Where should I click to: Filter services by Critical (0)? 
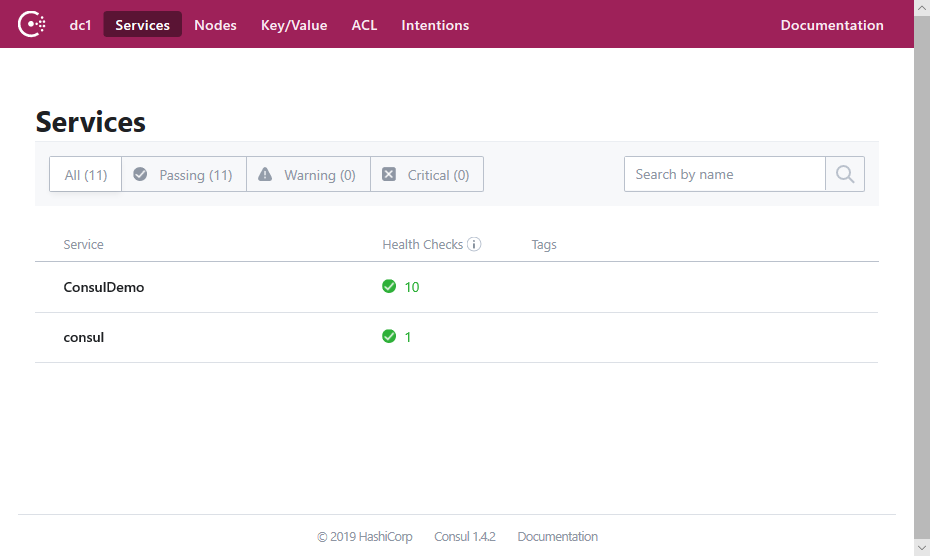coord(427,175)
